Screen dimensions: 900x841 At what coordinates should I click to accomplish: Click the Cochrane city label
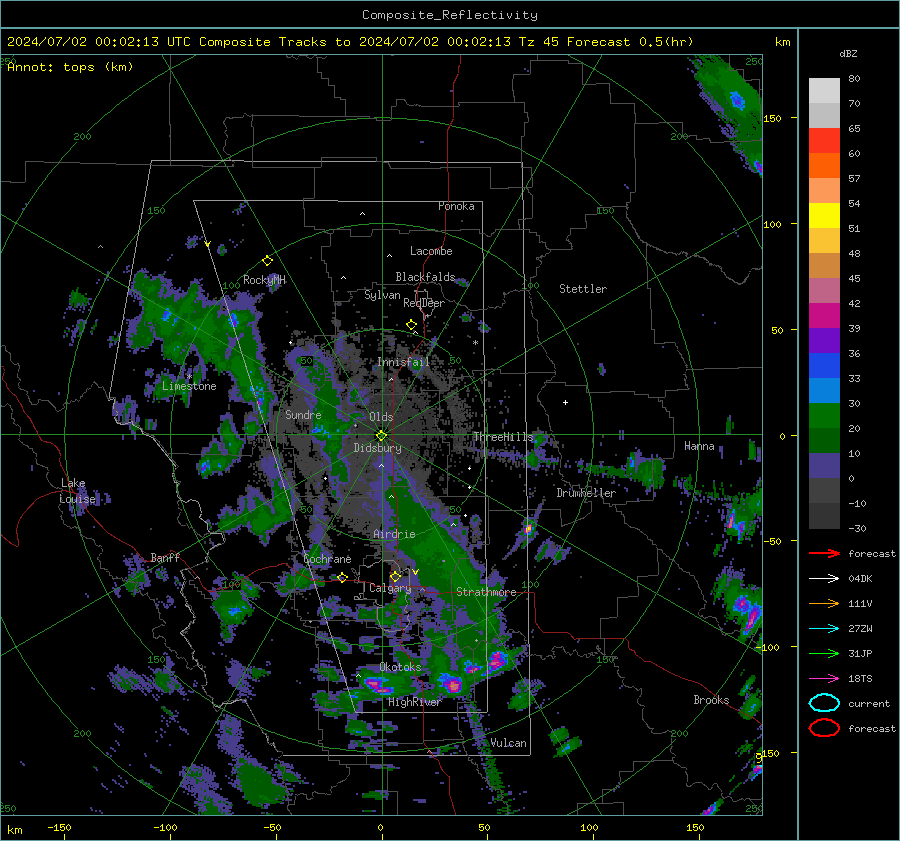click(327, 559)
